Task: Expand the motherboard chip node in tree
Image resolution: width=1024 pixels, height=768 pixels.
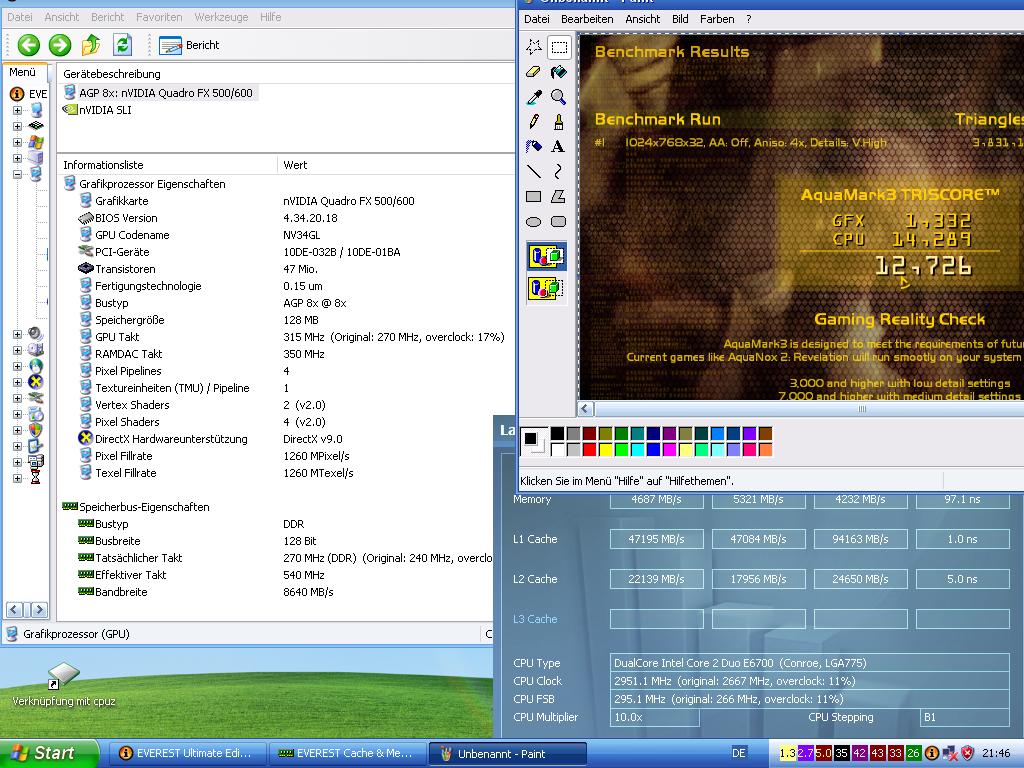Action: pyautogui.click(x=18, y=126)
